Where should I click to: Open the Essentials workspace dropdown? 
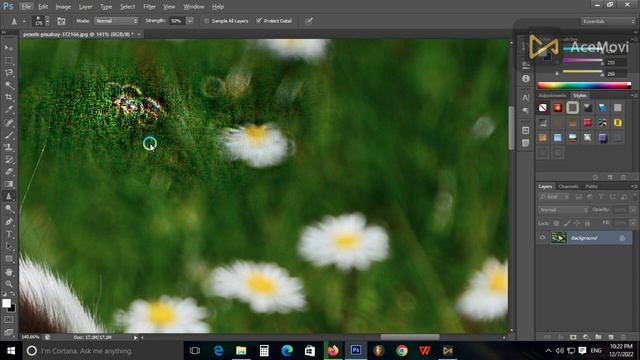click(x=608, y=21)
